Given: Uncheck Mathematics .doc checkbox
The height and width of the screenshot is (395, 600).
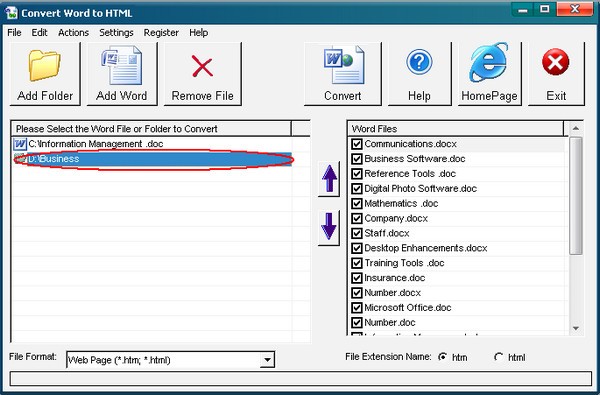Looking at the screenshot, I should (x=357, y=204).
